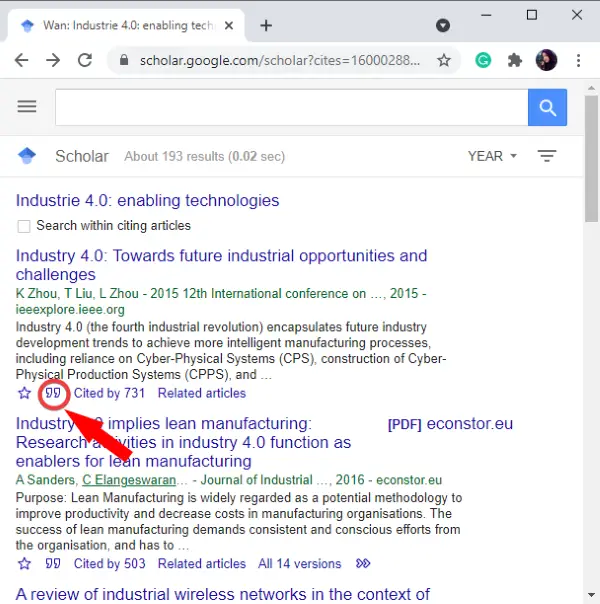Open a new browser tab
Viewport: 600px width, 604px height.
(266, 26)
